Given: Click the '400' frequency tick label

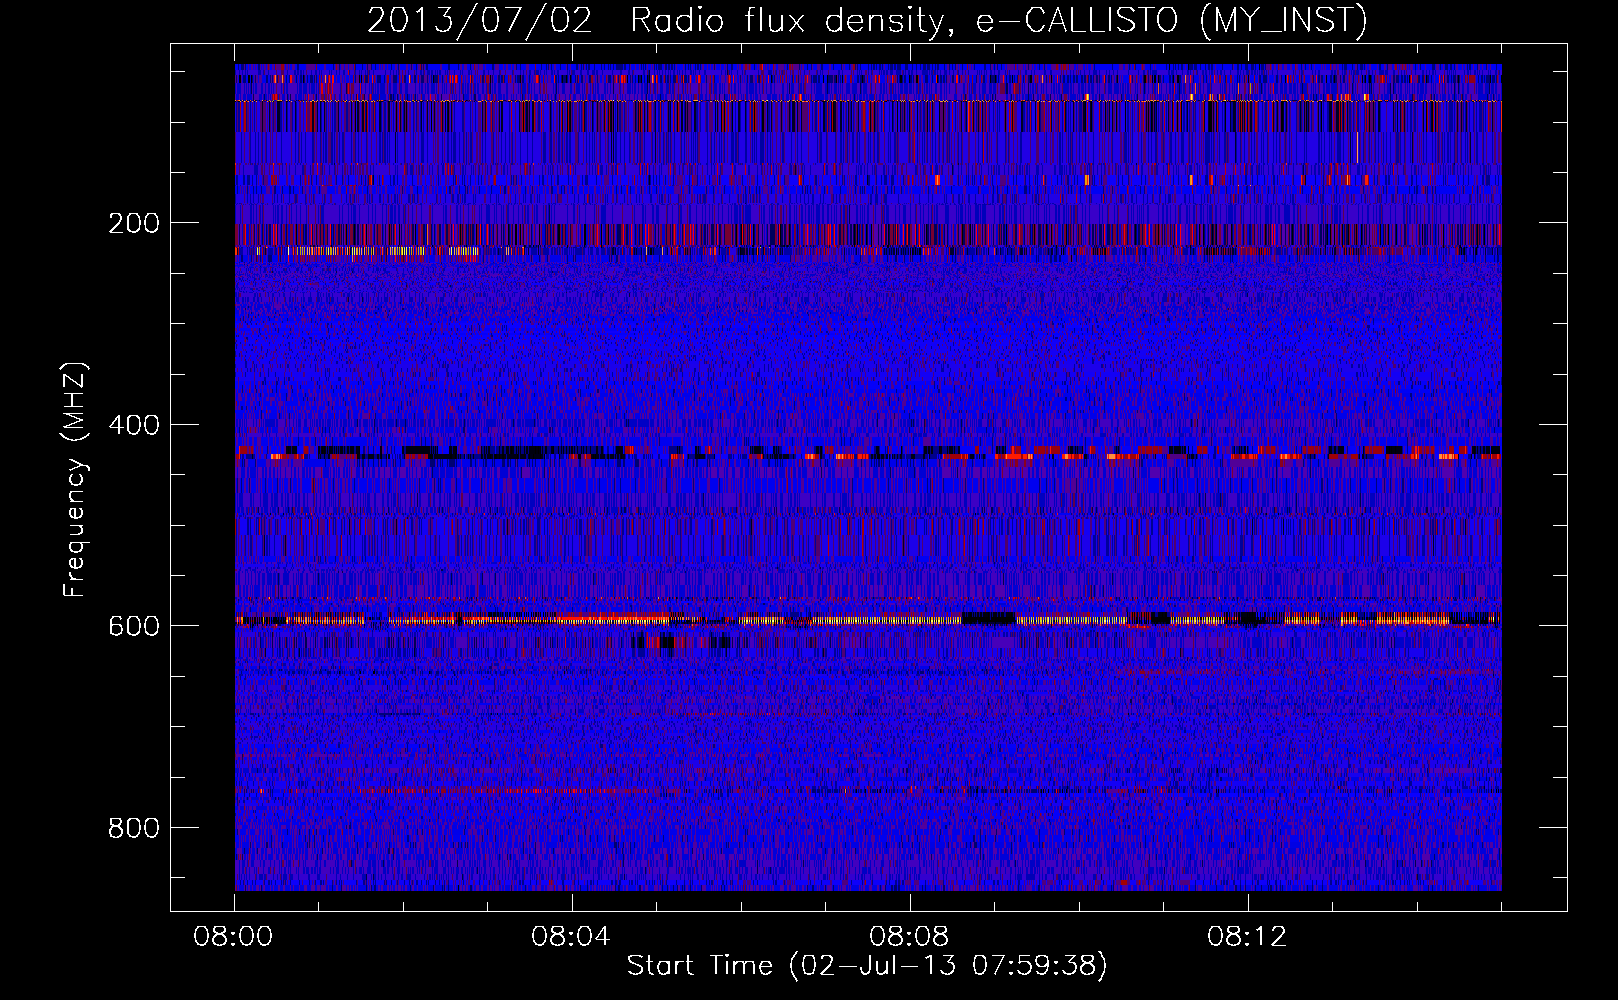Looking at the screenshot, I should tap(134, 425).
